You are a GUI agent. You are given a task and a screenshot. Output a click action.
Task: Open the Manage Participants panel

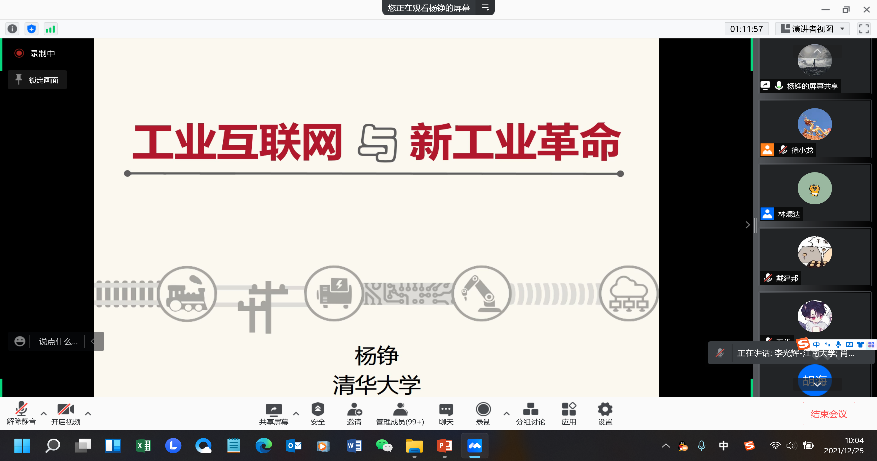[x=400, y=412]
